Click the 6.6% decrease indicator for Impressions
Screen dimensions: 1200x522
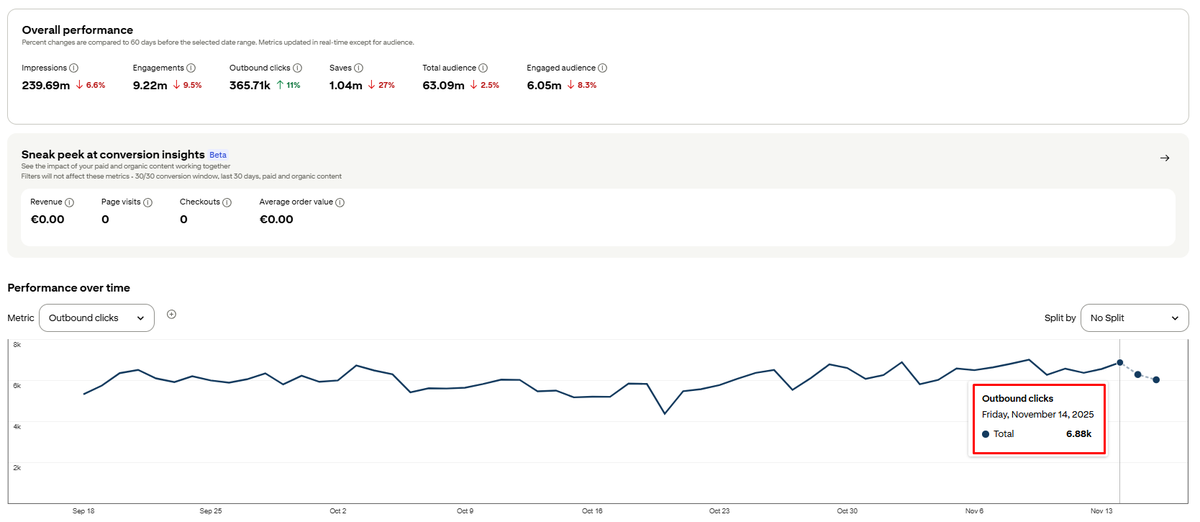(90, 85)
